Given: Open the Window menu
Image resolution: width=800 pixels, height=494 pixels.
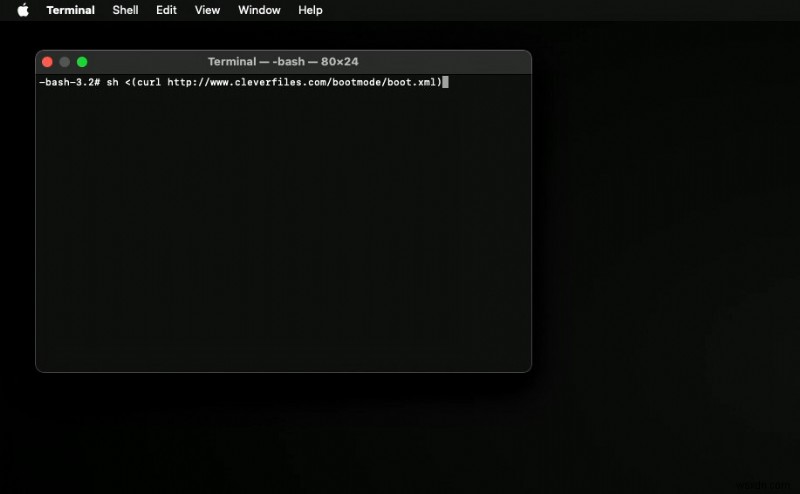Looking at the screenshot, I should click(259, 10).
